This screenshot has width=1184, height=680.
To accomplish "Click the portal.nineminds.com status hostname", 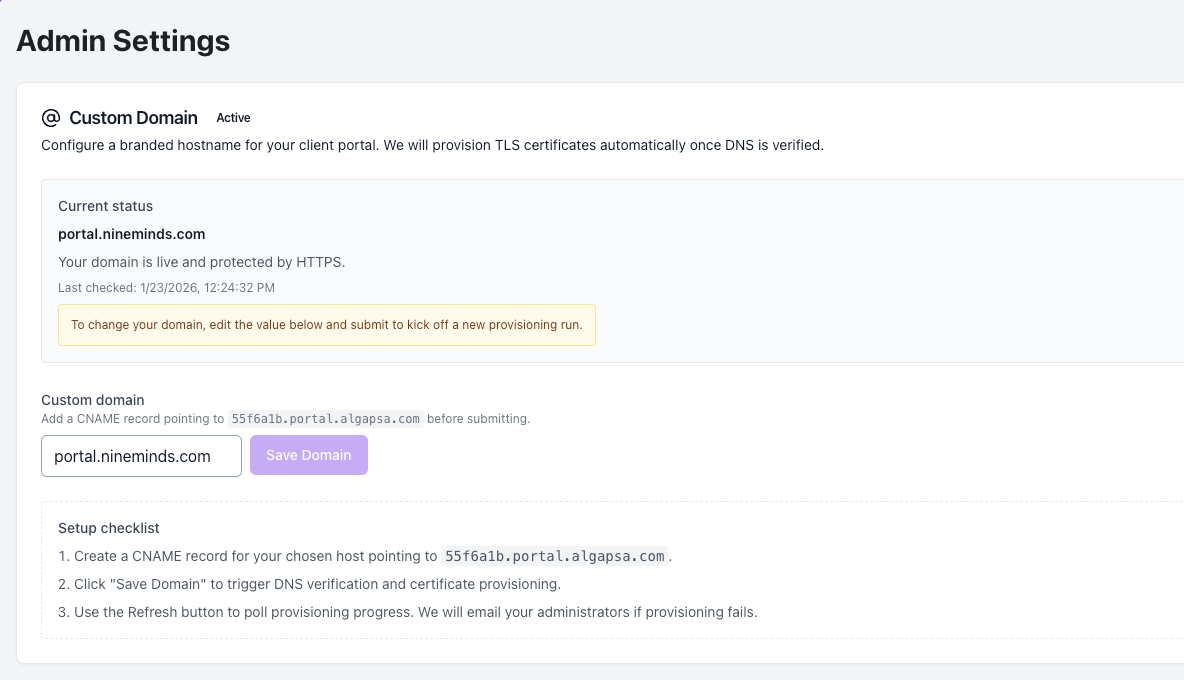I will 131,234.
